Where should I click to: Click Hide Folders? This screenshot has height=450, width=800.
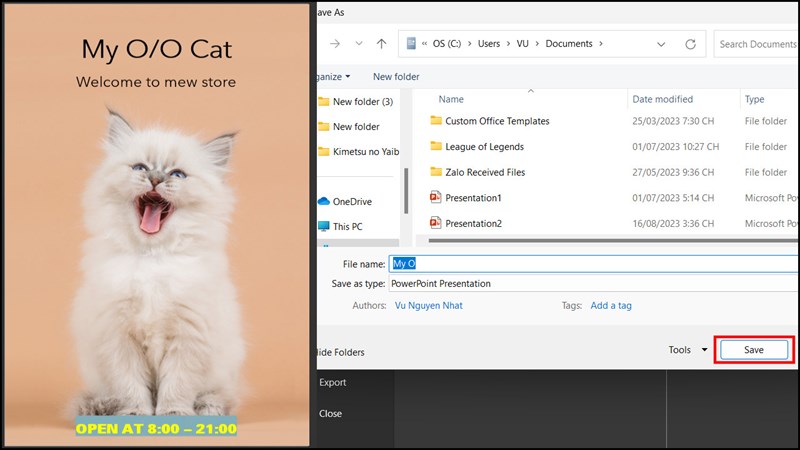340,352
